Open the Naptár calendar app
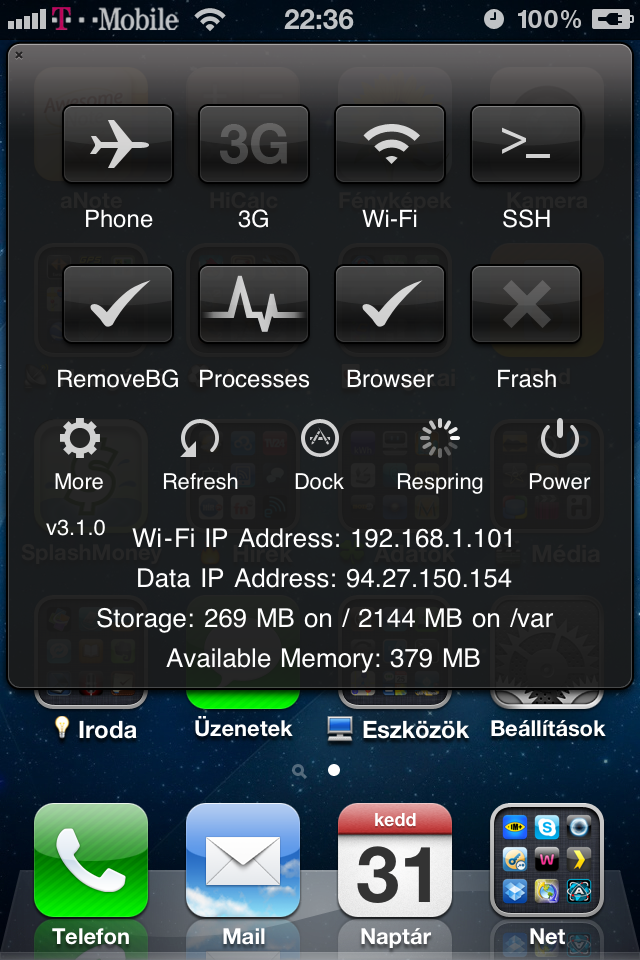The width and height of the screenshot is (640, 960). (395, 860)
